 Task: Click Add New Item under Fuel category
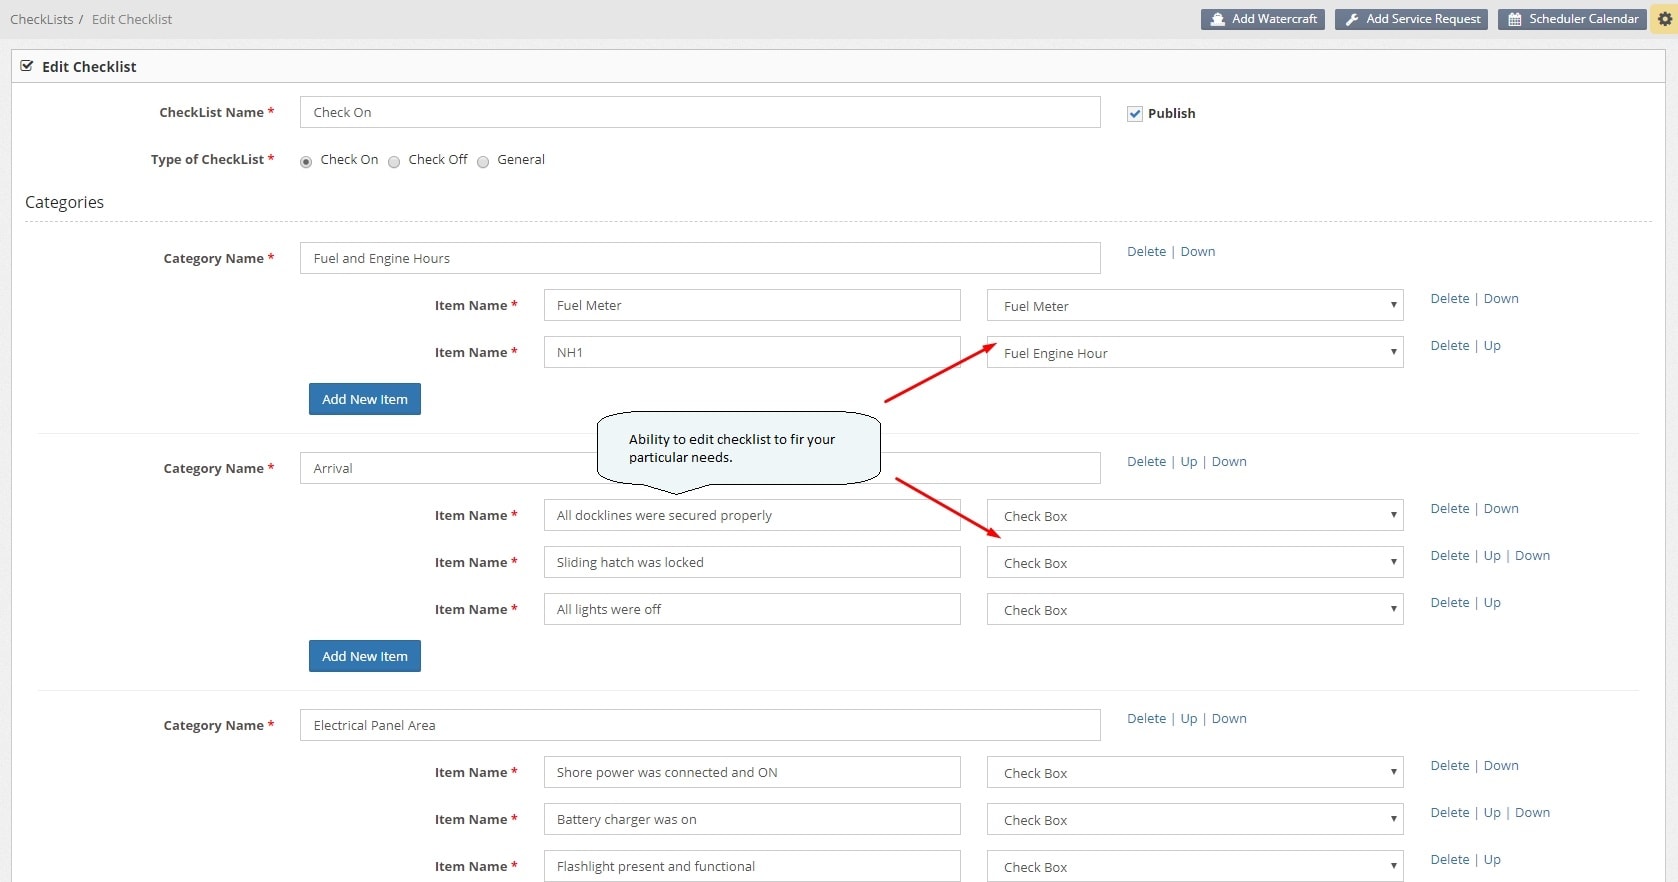[x=364, y=399]
